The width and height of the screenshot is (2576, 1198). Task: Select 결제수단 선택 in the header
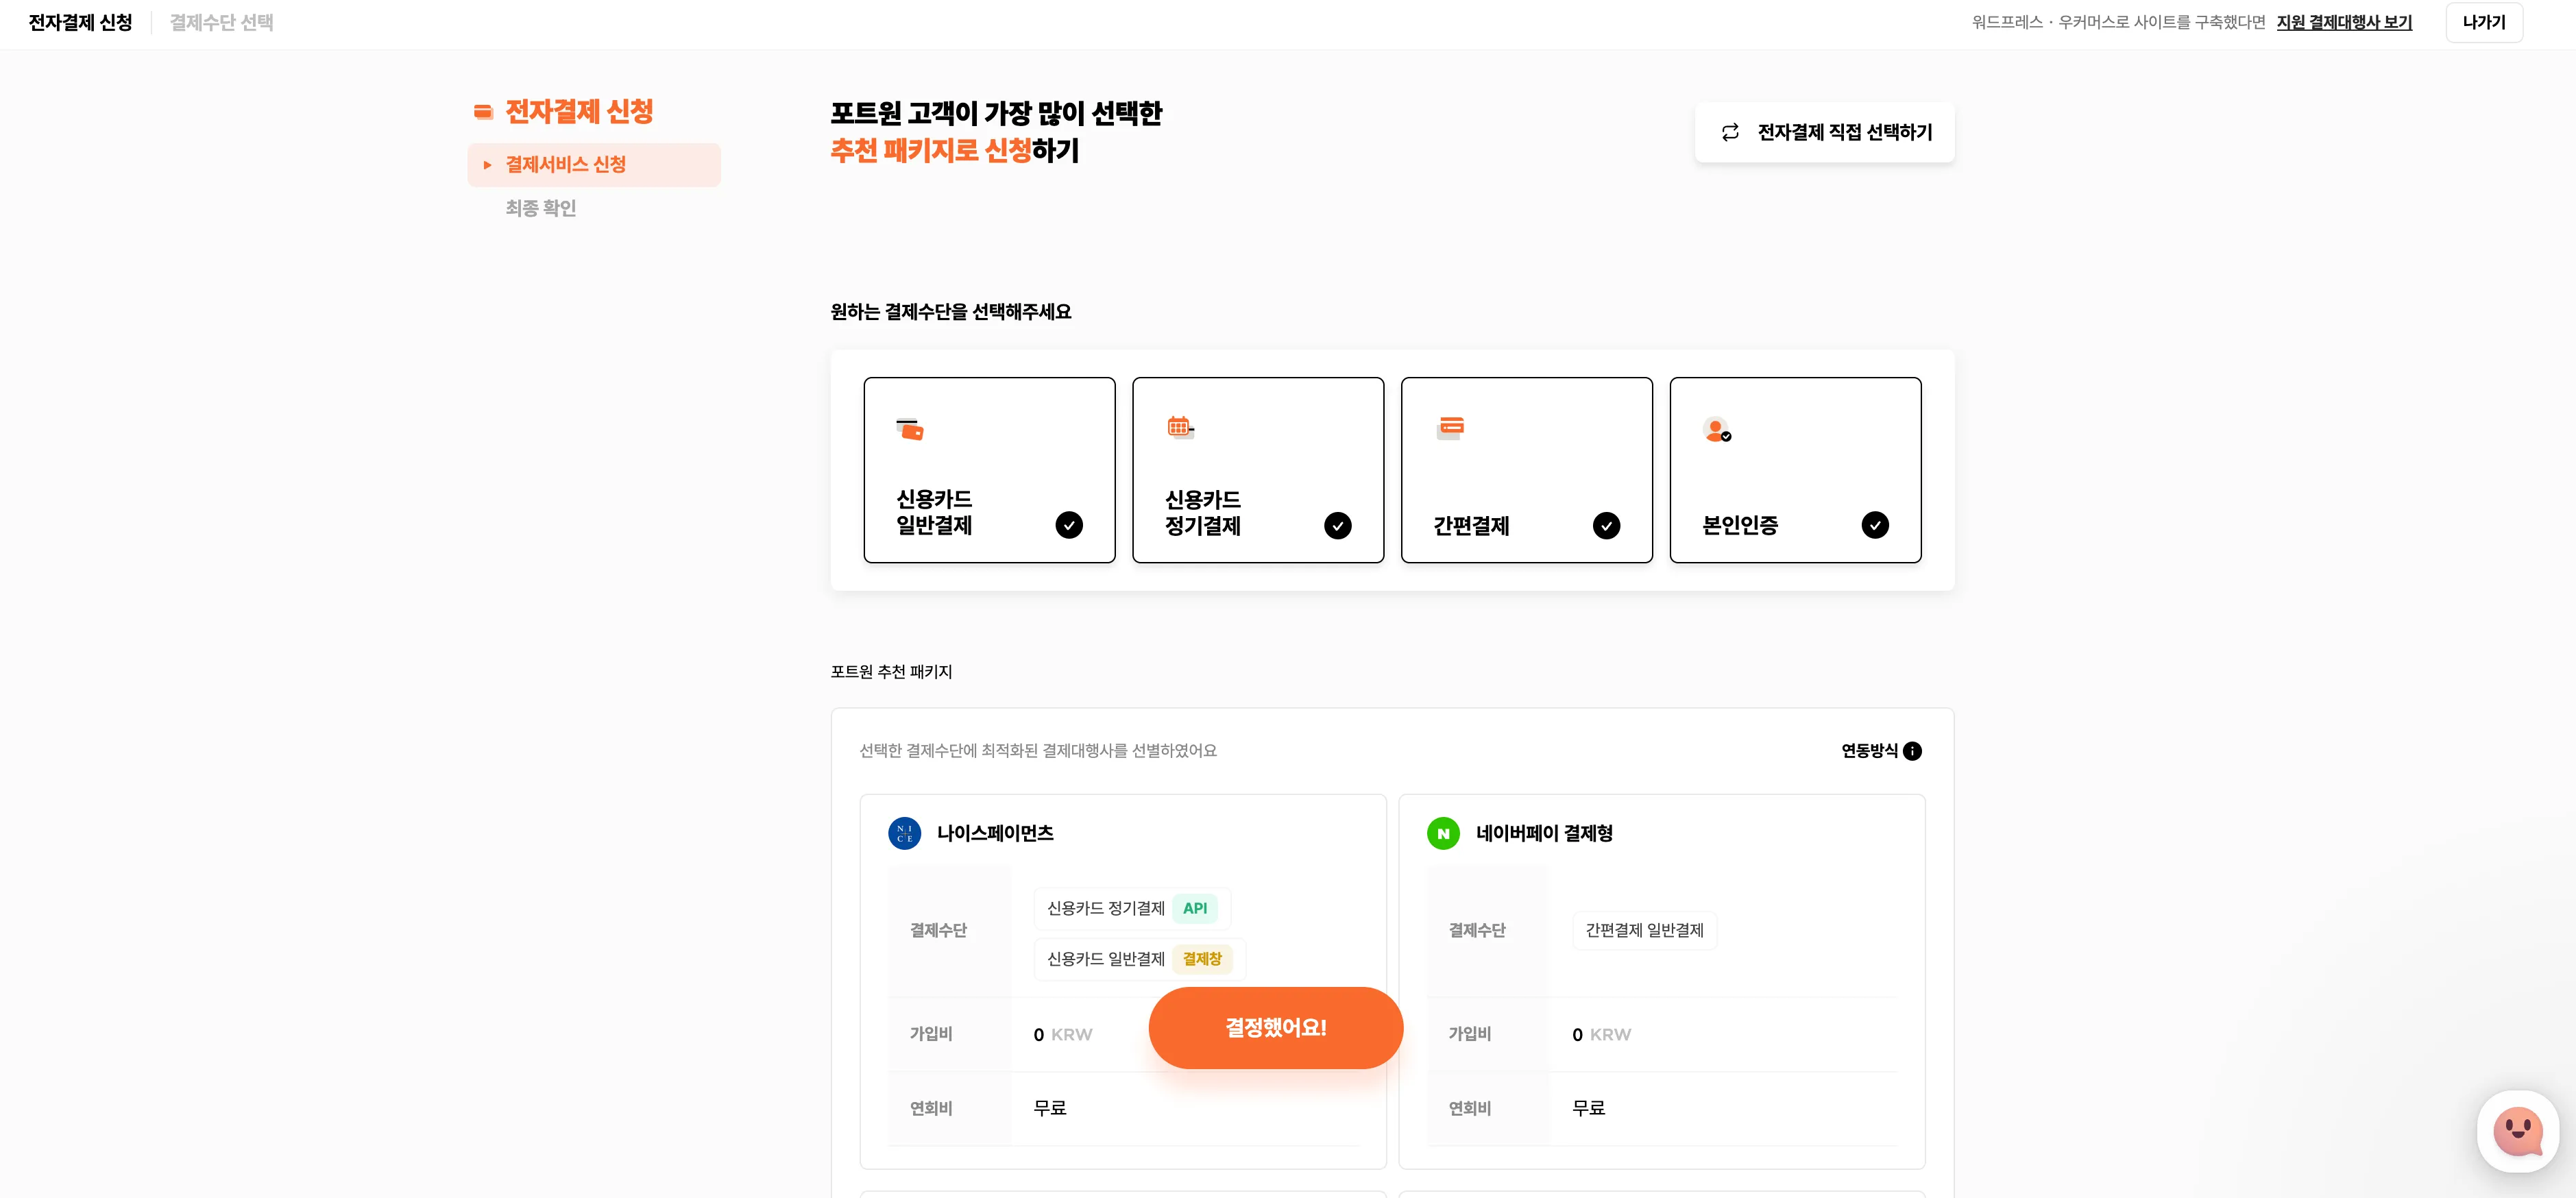click(x=222, y=22)
